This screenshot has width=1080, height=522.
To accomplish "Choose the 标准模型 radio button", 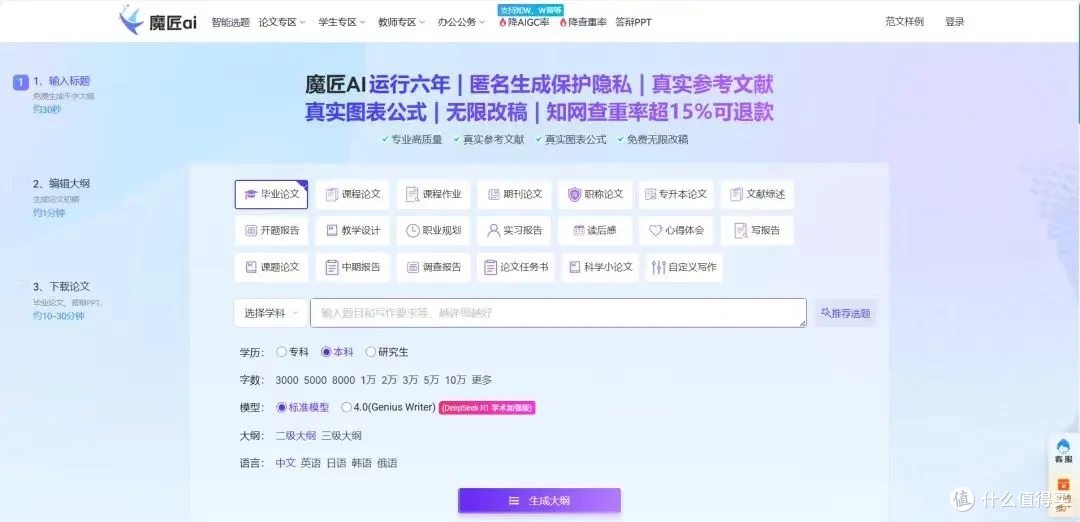I will click(x=281, y=407).
